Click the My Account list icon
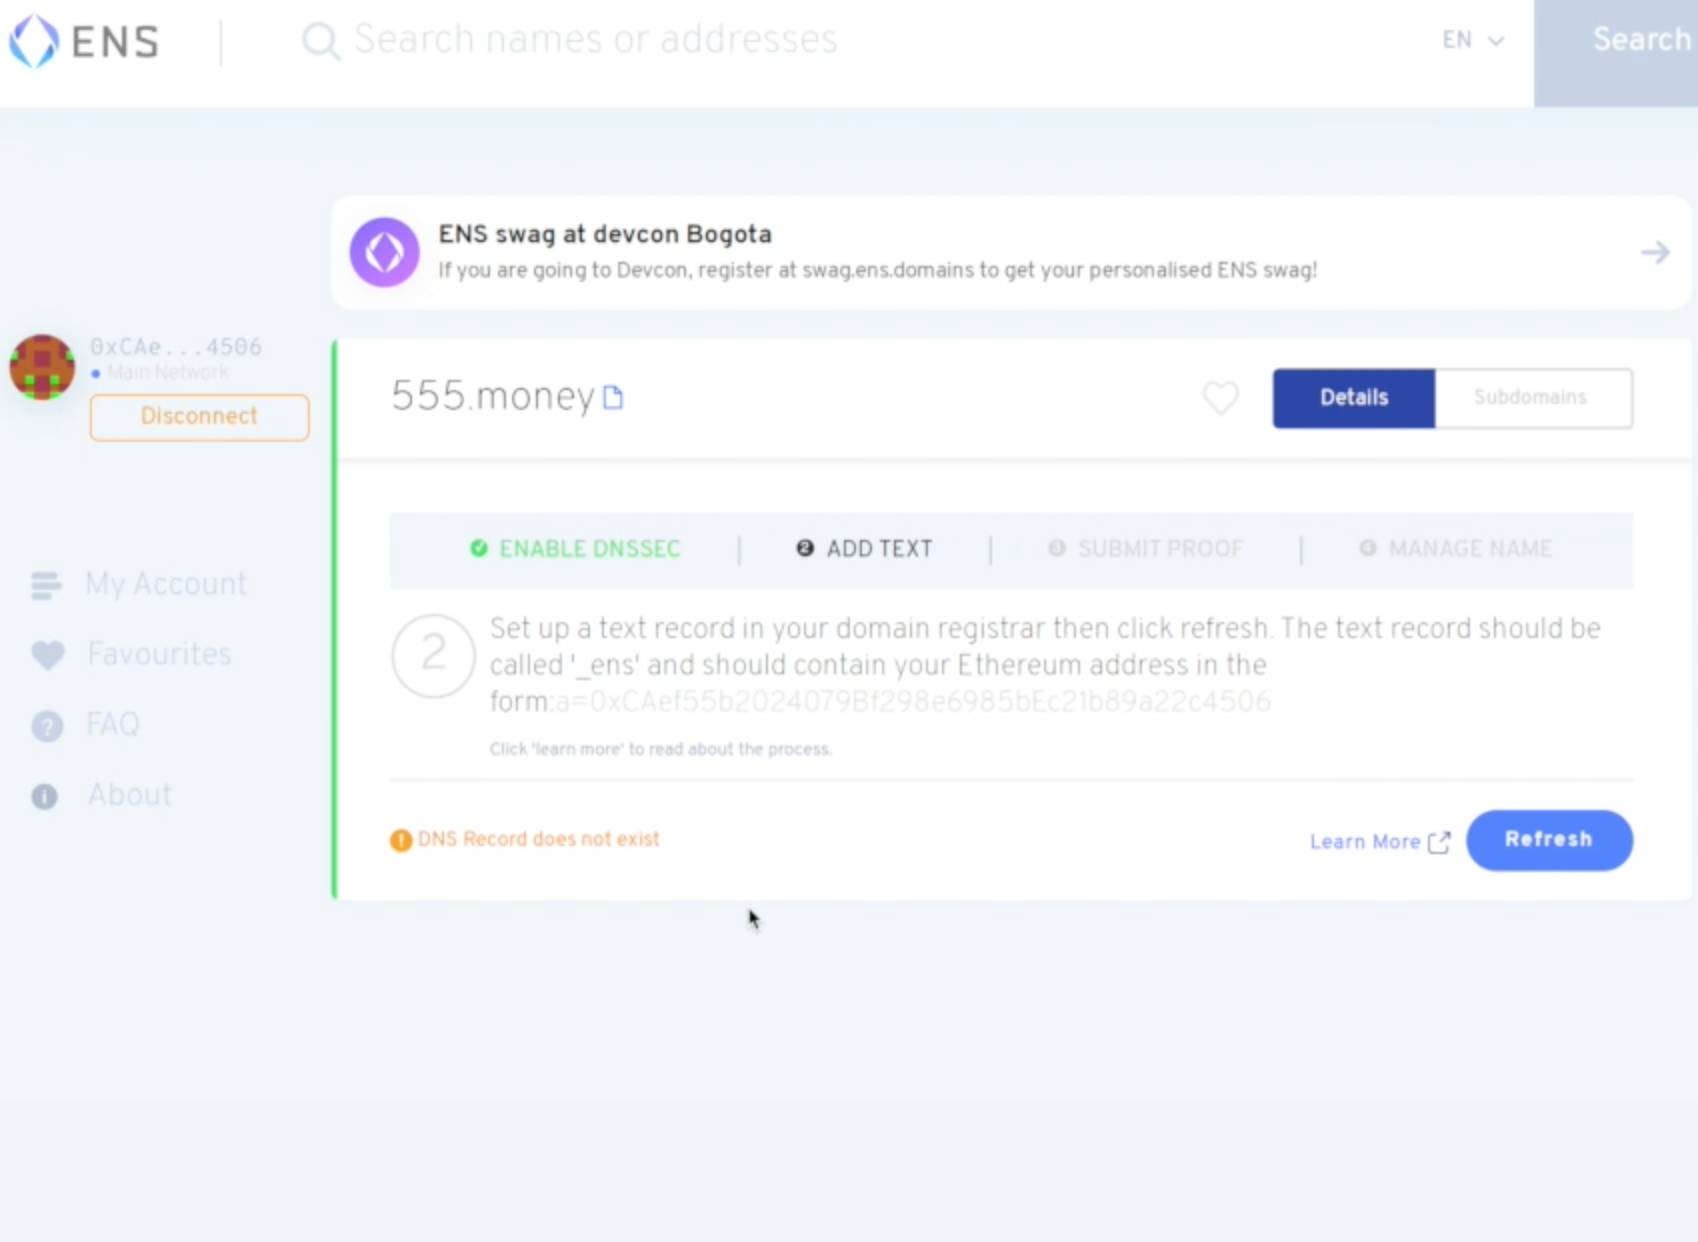The height and width of the screenshot is (1242, 1698). coord(46,585)
